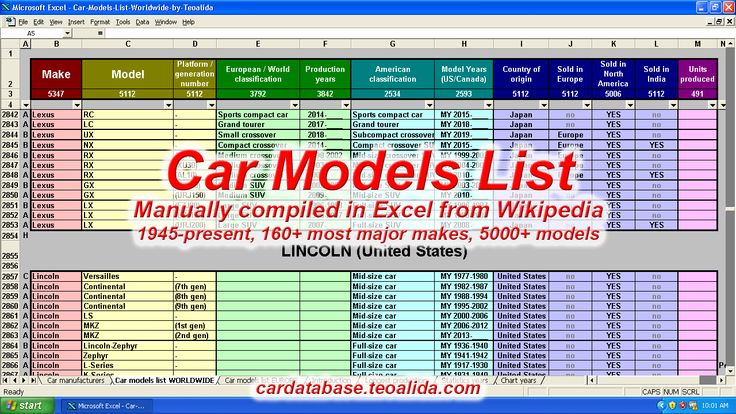Open the Insert menu
The height and width of the screenshot is (414, 736).
pos(76,22)
